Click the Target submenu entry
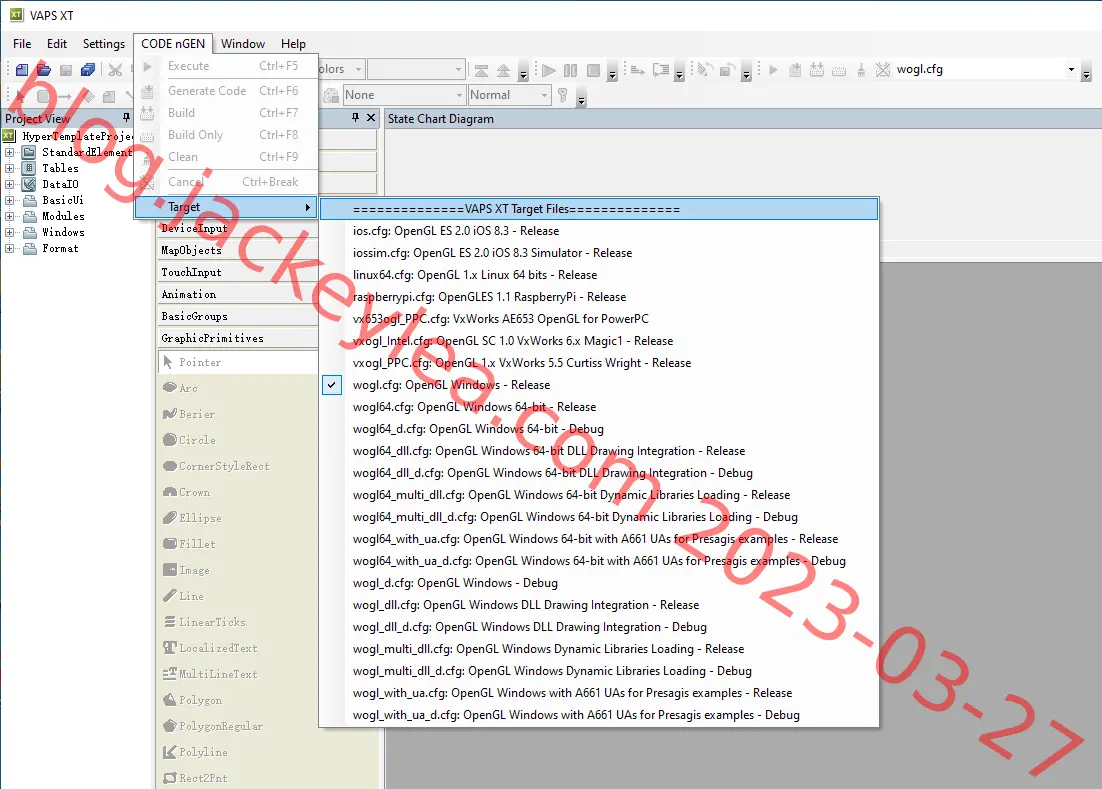 point(226,207)
